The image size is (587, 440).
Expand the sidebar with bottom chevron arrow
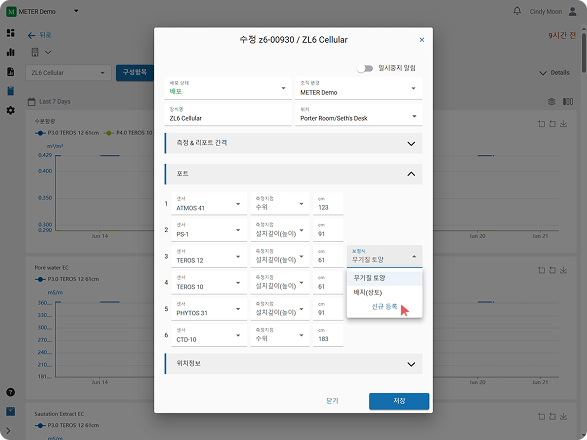(x=9, y=431)
